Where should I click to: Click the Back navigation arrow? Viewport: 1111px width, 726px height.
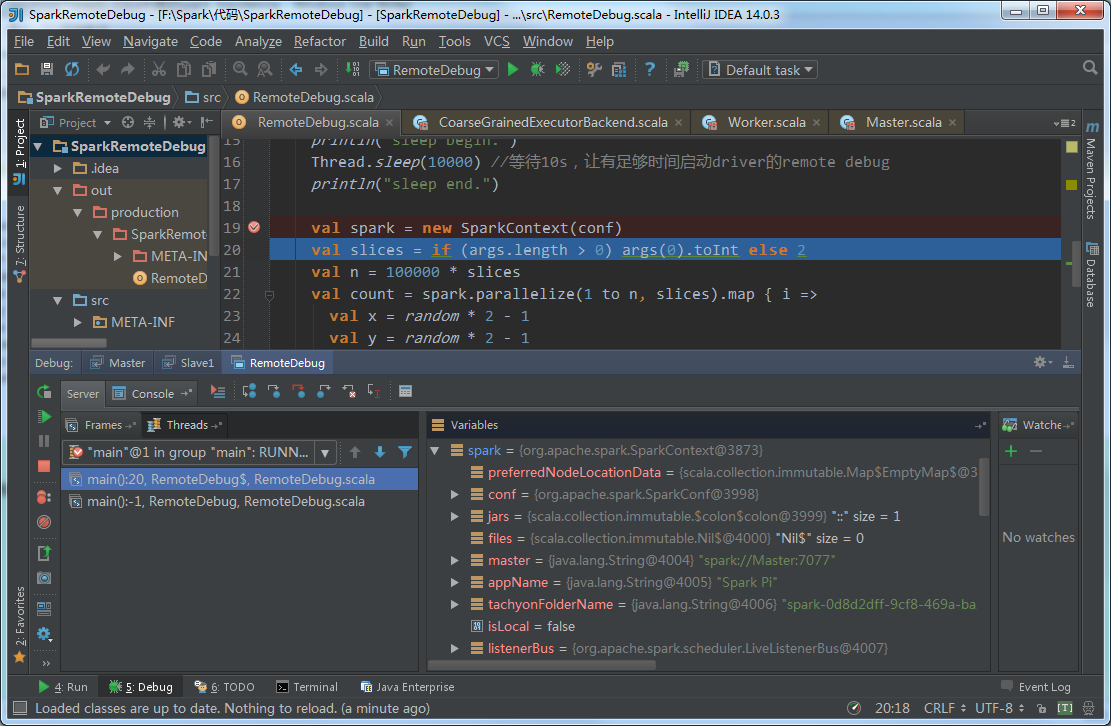tap(296, 69)
